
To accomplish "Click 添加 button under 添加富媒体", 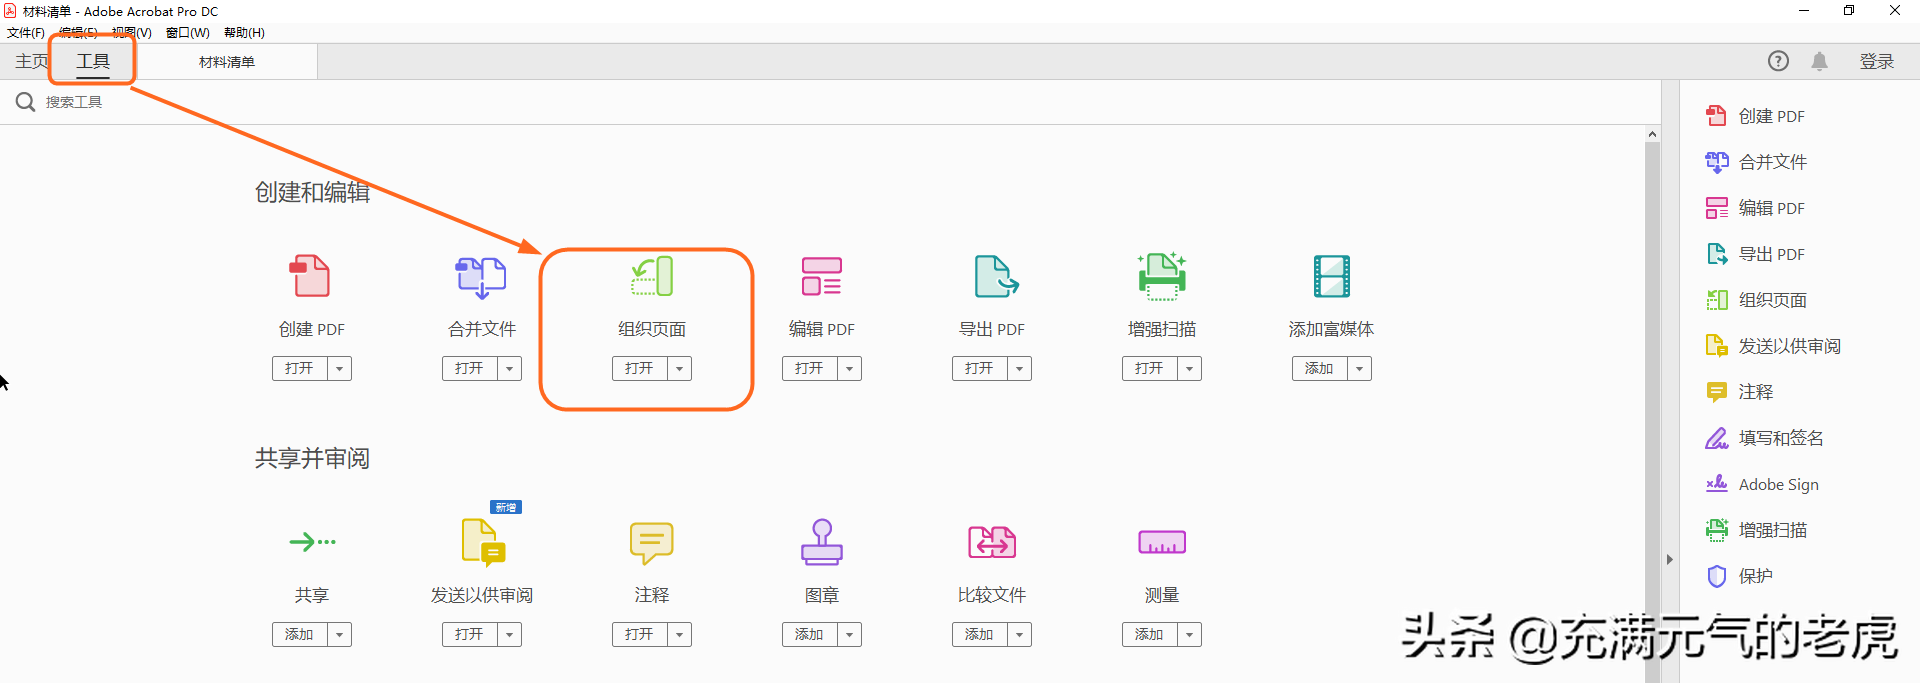I will point(1320,369).
